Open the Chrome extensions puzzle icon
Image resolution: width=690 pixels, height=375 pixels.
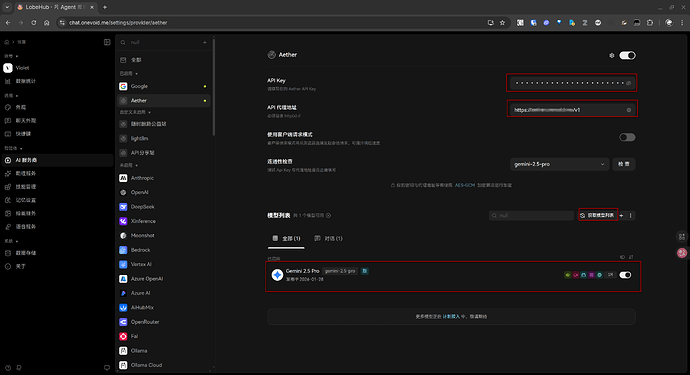(x=650, y=22)
